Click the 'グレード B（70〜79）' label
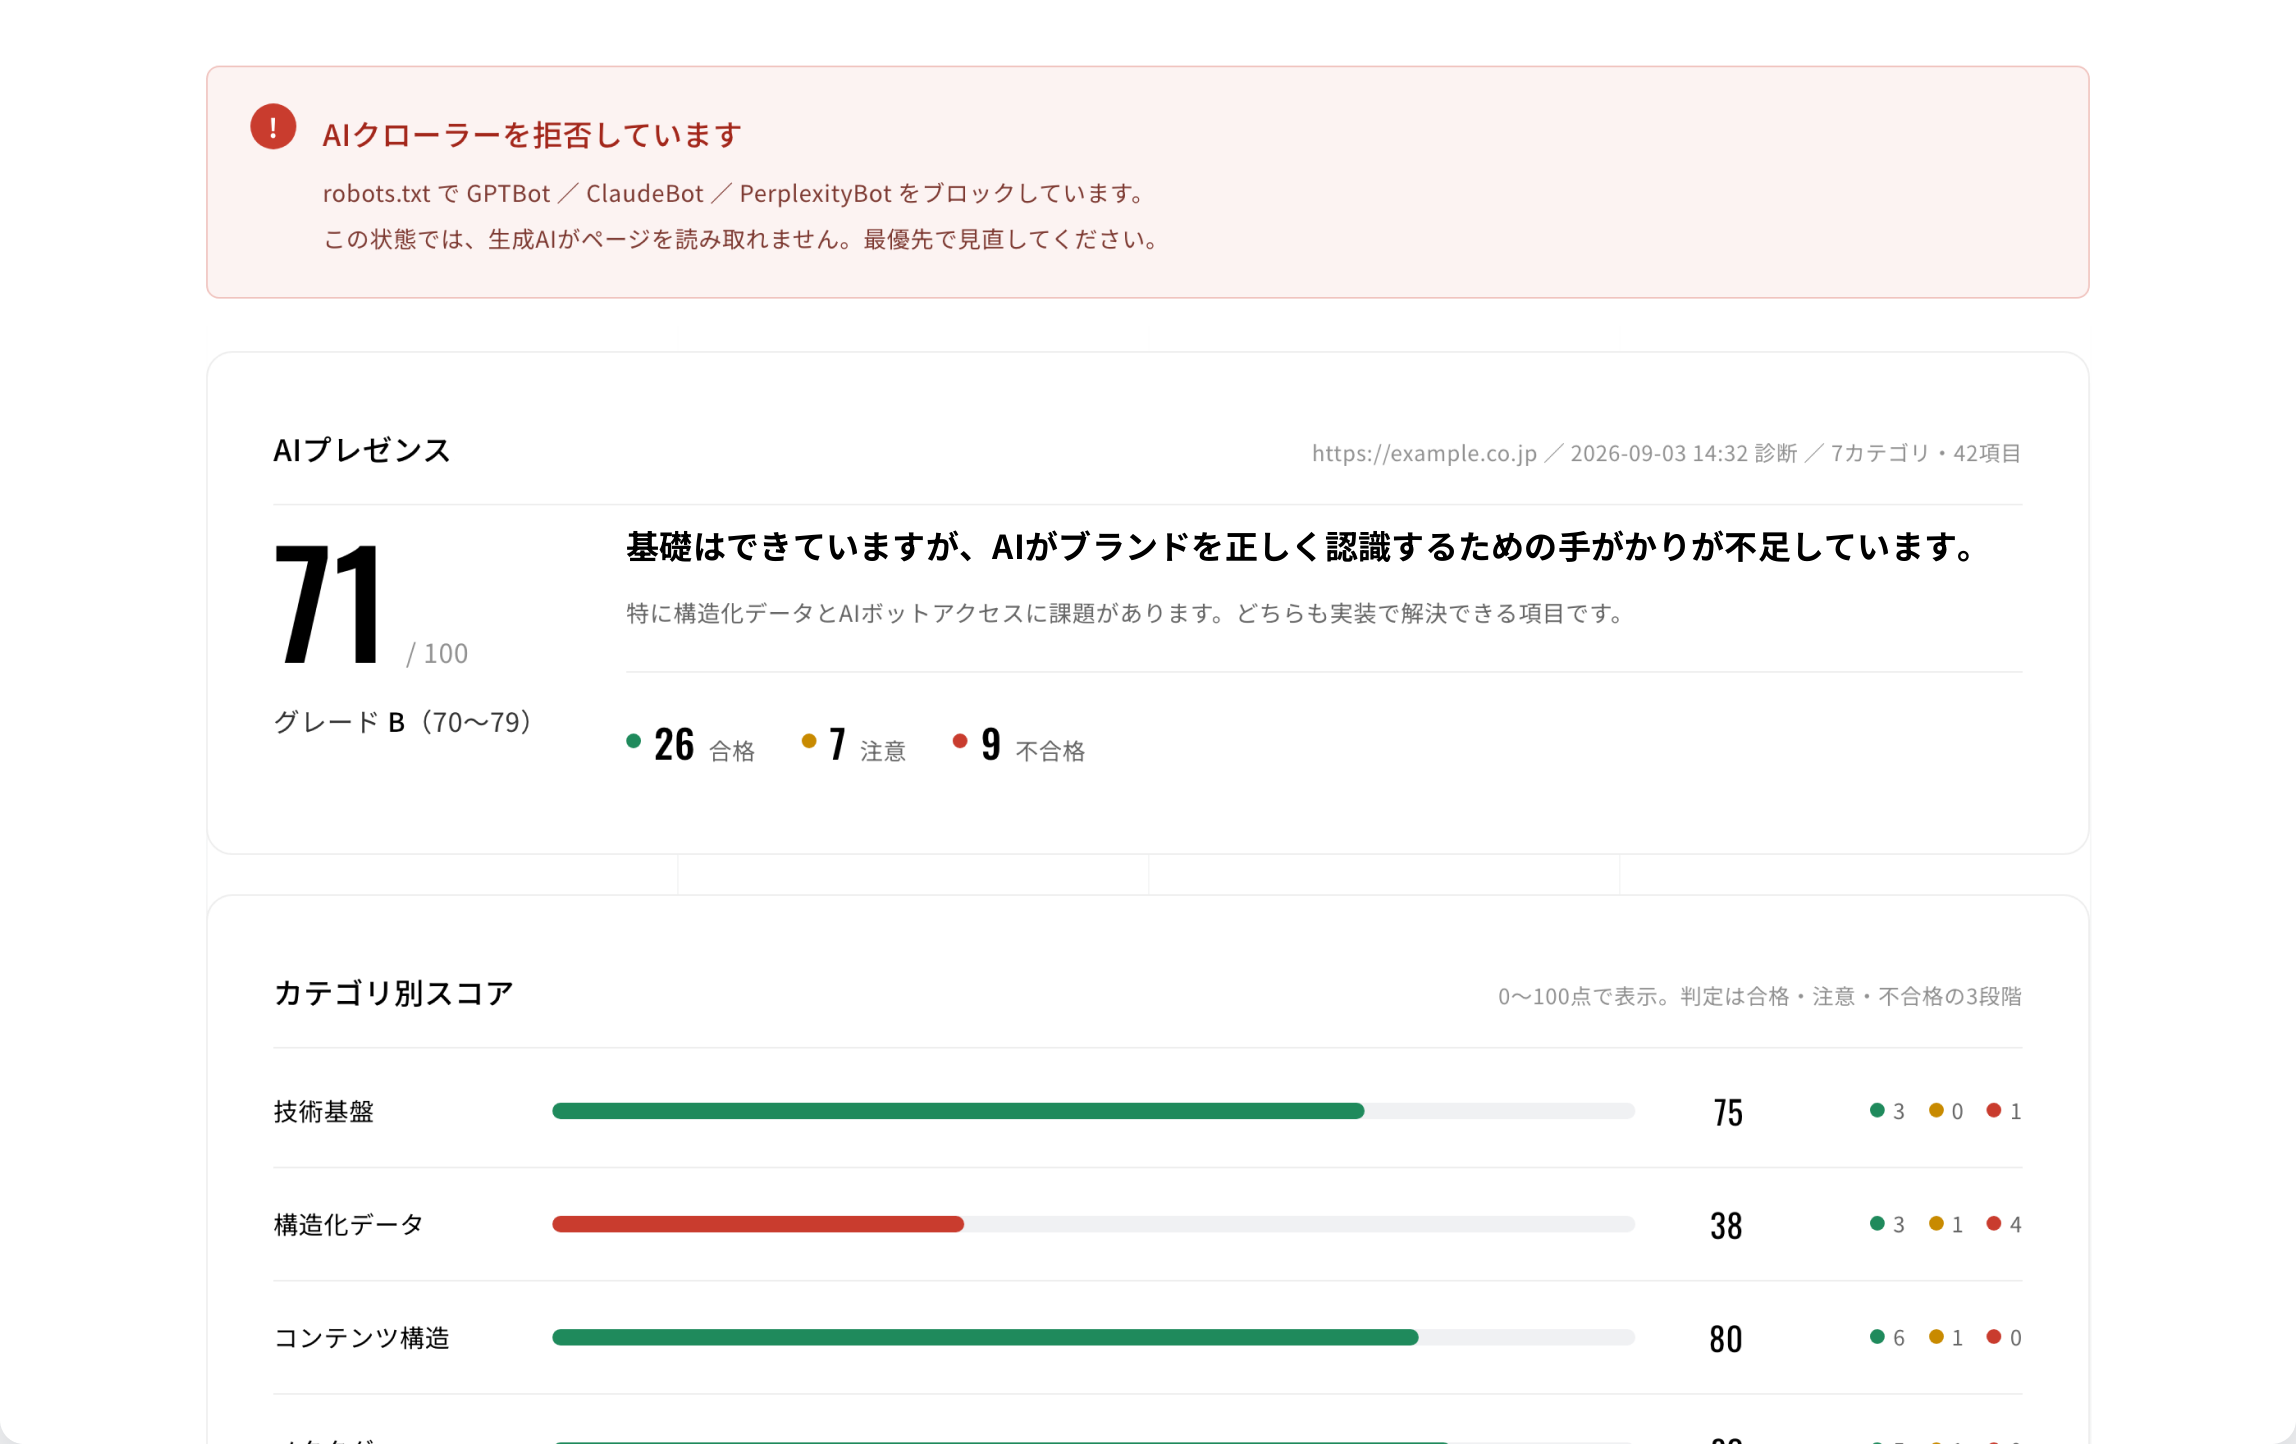2296x1444 pixels. [x=402, y=722]
